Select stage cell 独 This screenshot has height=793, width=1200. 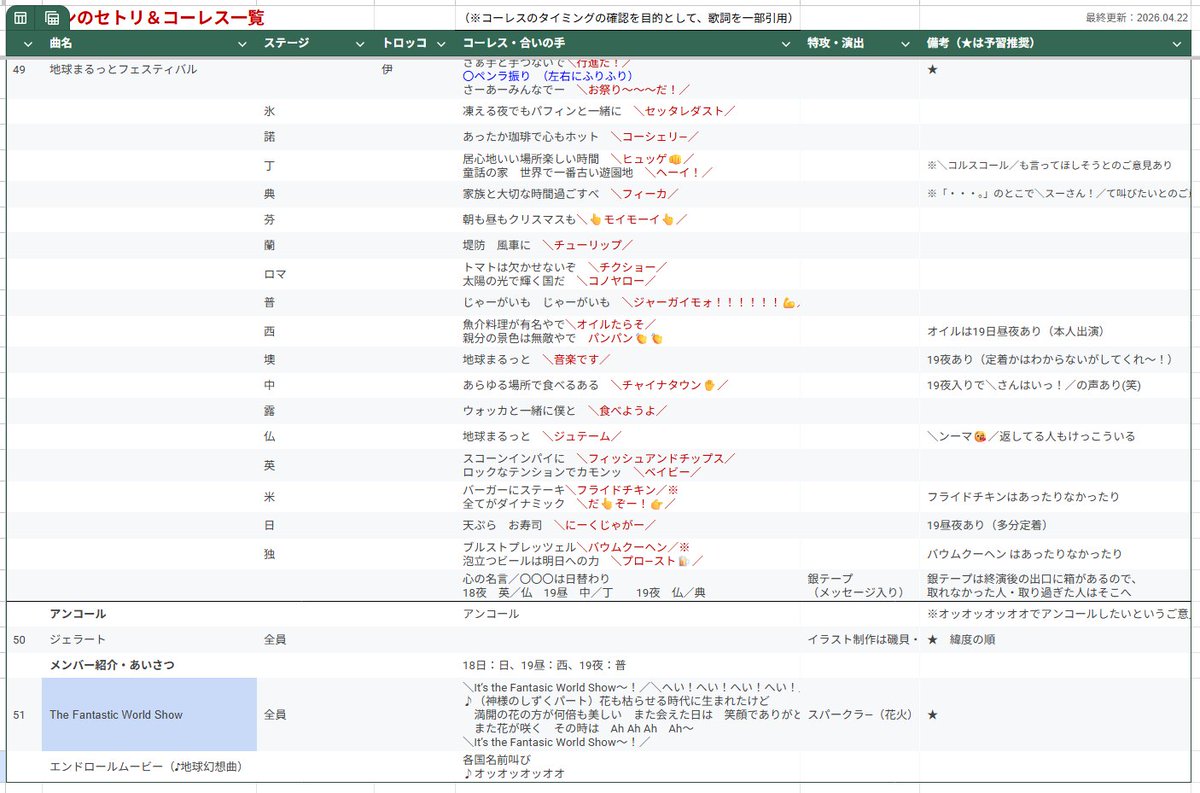(x=315, y=554)
